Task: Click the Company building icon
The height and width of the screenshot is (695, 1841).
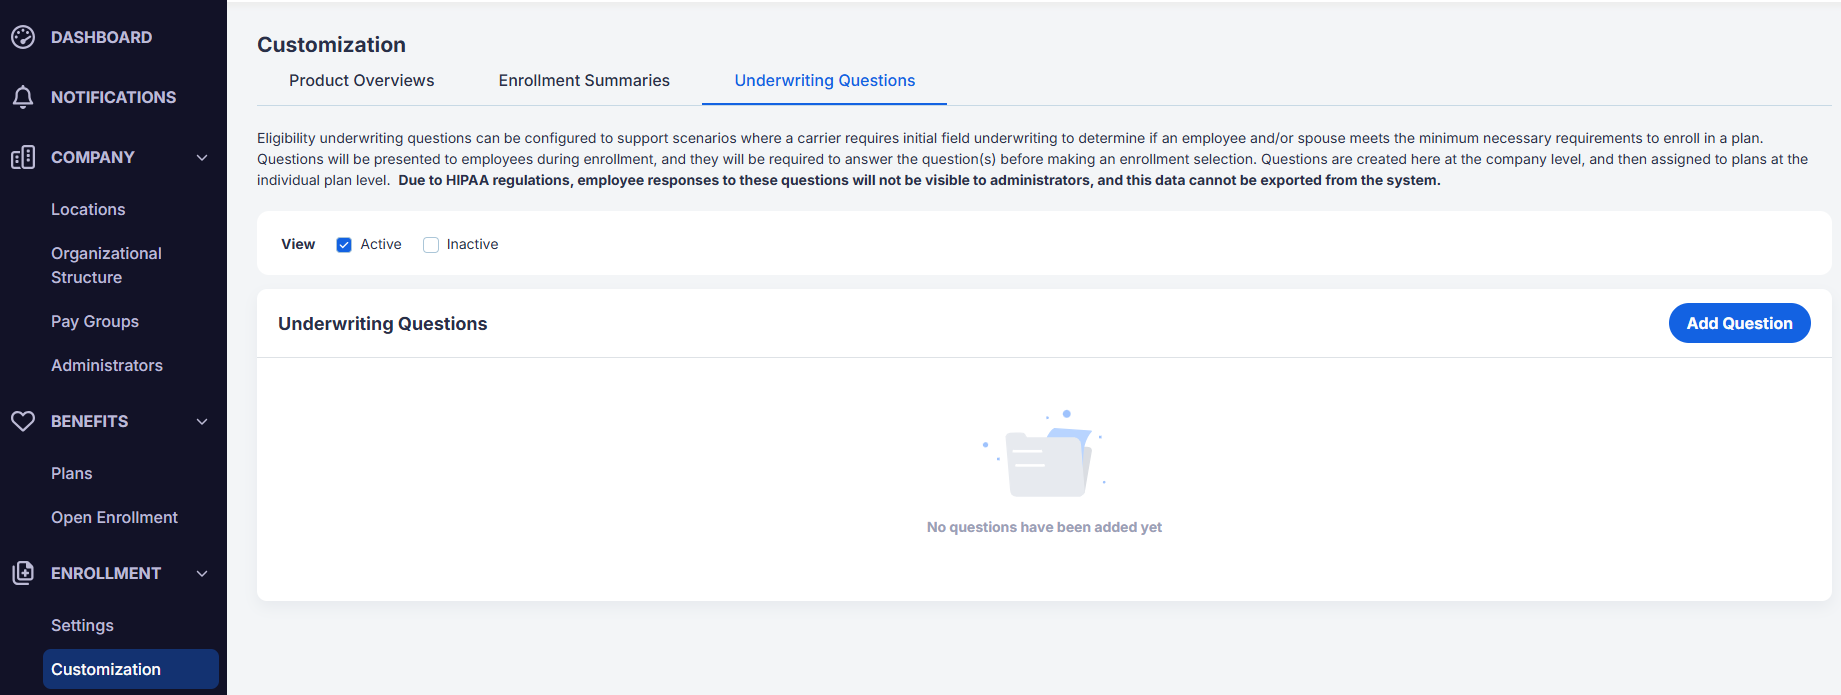Action: coord(23,157)
